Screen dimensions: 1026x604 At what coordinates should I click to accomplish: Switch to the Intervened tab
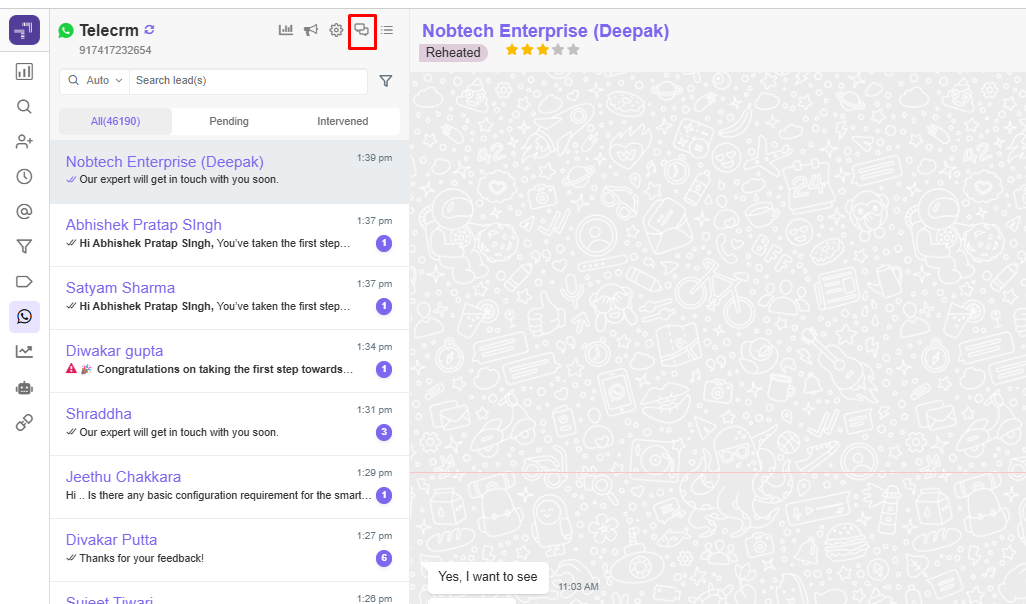pos(342,122)
